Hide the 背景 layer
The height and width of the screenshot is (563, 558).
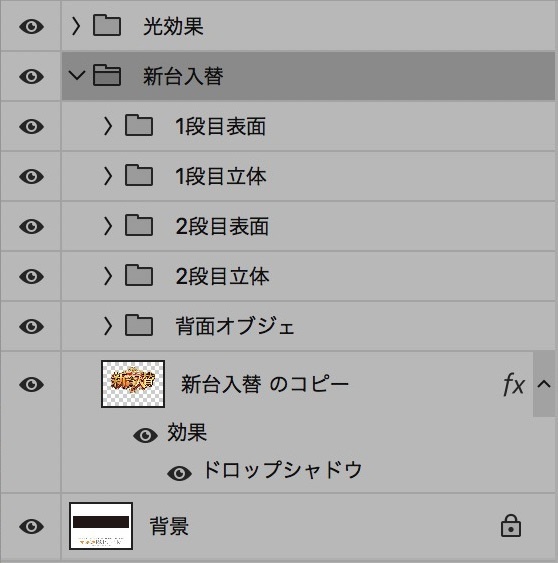(31, 526)
